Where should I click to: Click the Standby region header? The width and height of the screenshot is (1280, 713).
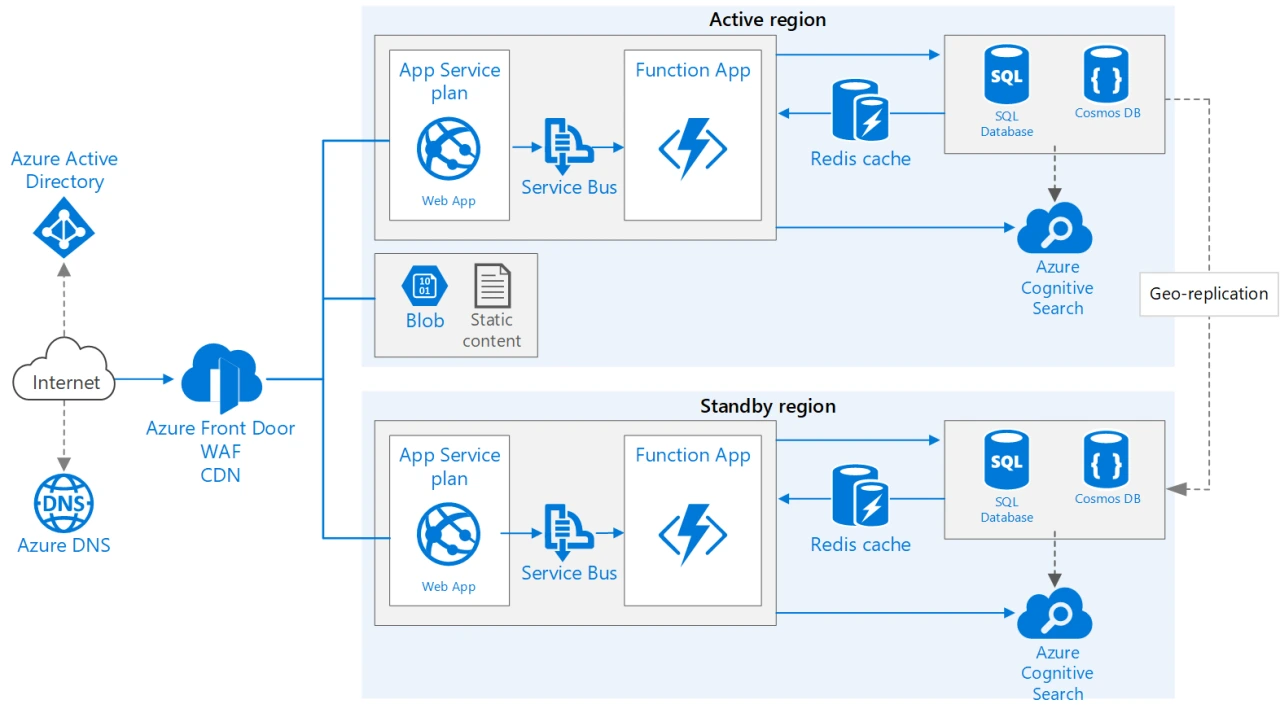tap(768, 406)
